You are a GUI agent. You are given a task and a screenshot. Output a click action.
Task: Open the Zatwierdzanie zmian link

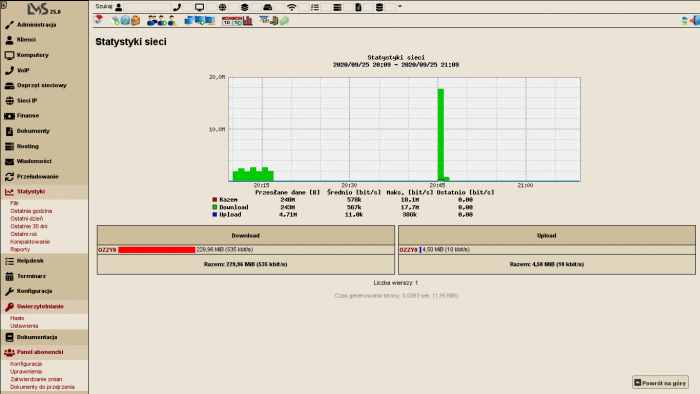click(x=36, y=379)
